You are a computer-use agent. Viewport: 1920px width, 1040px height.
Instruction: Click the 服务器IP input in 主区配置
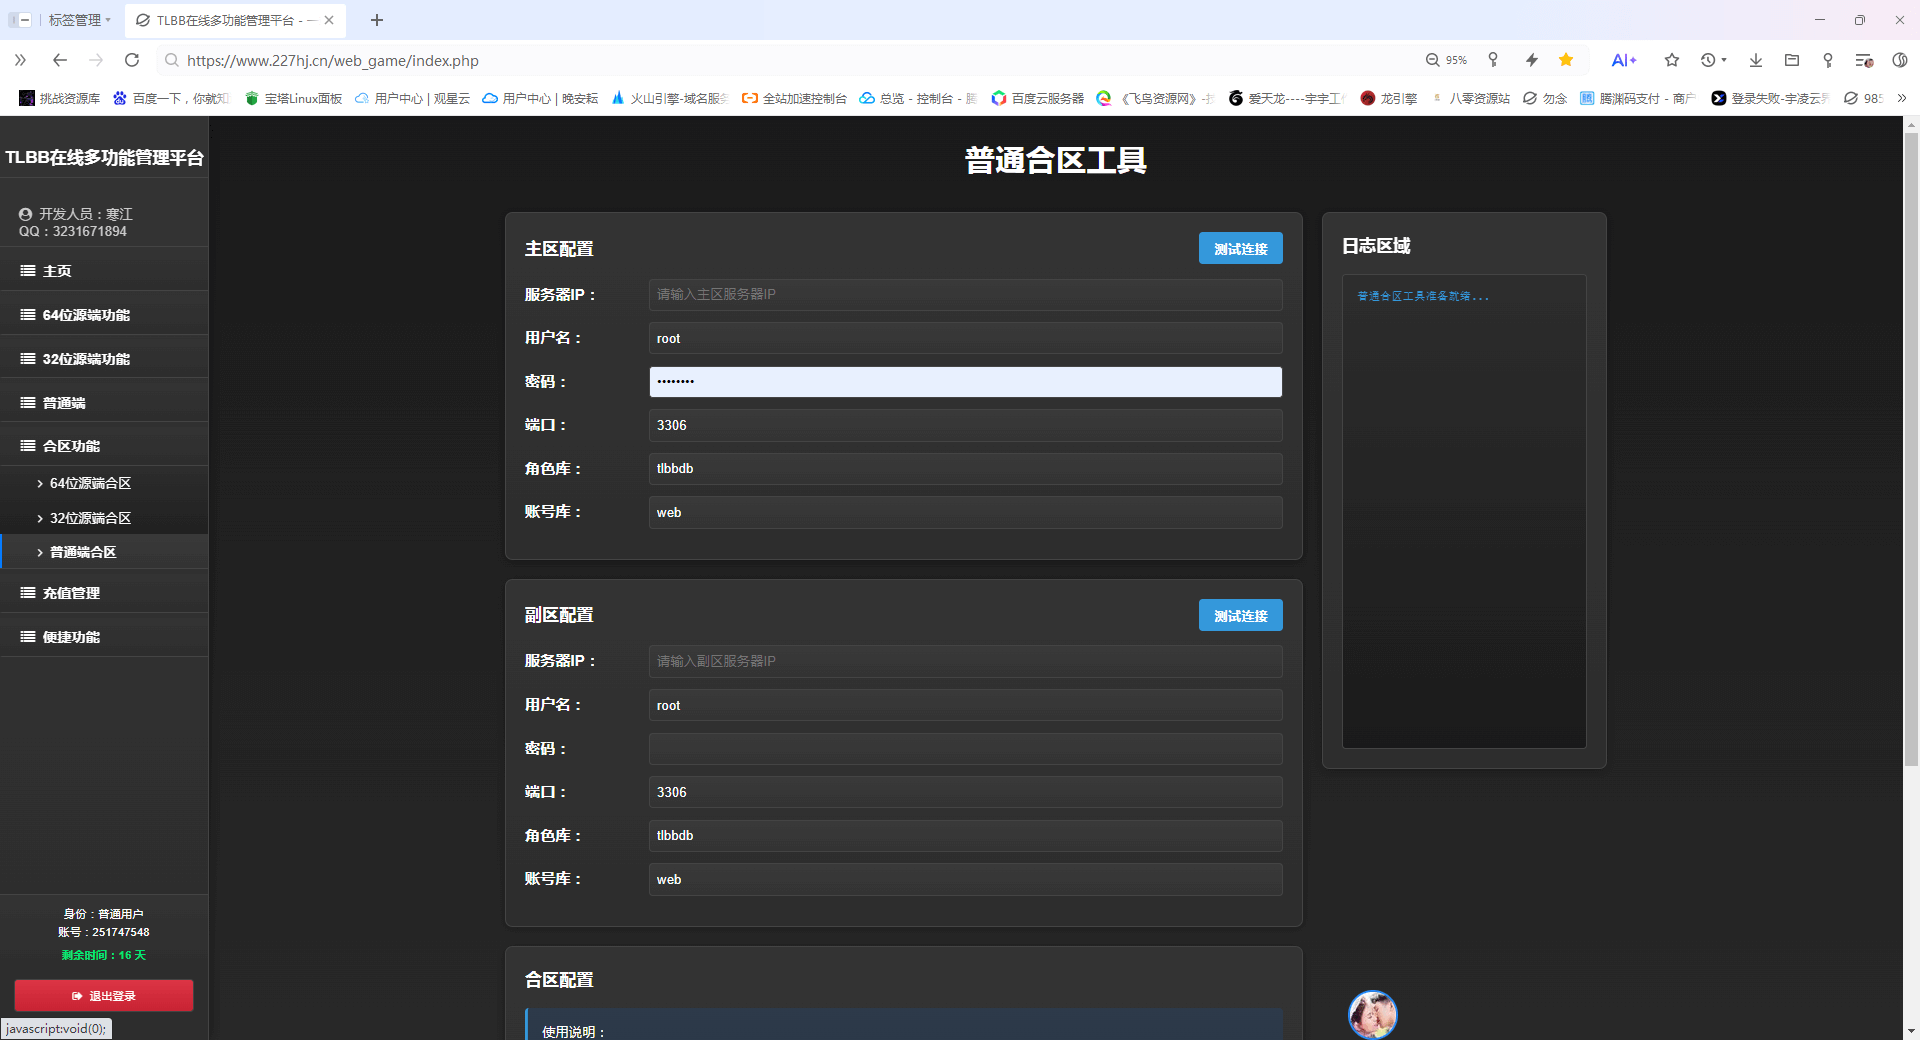(x=964, y=294)
